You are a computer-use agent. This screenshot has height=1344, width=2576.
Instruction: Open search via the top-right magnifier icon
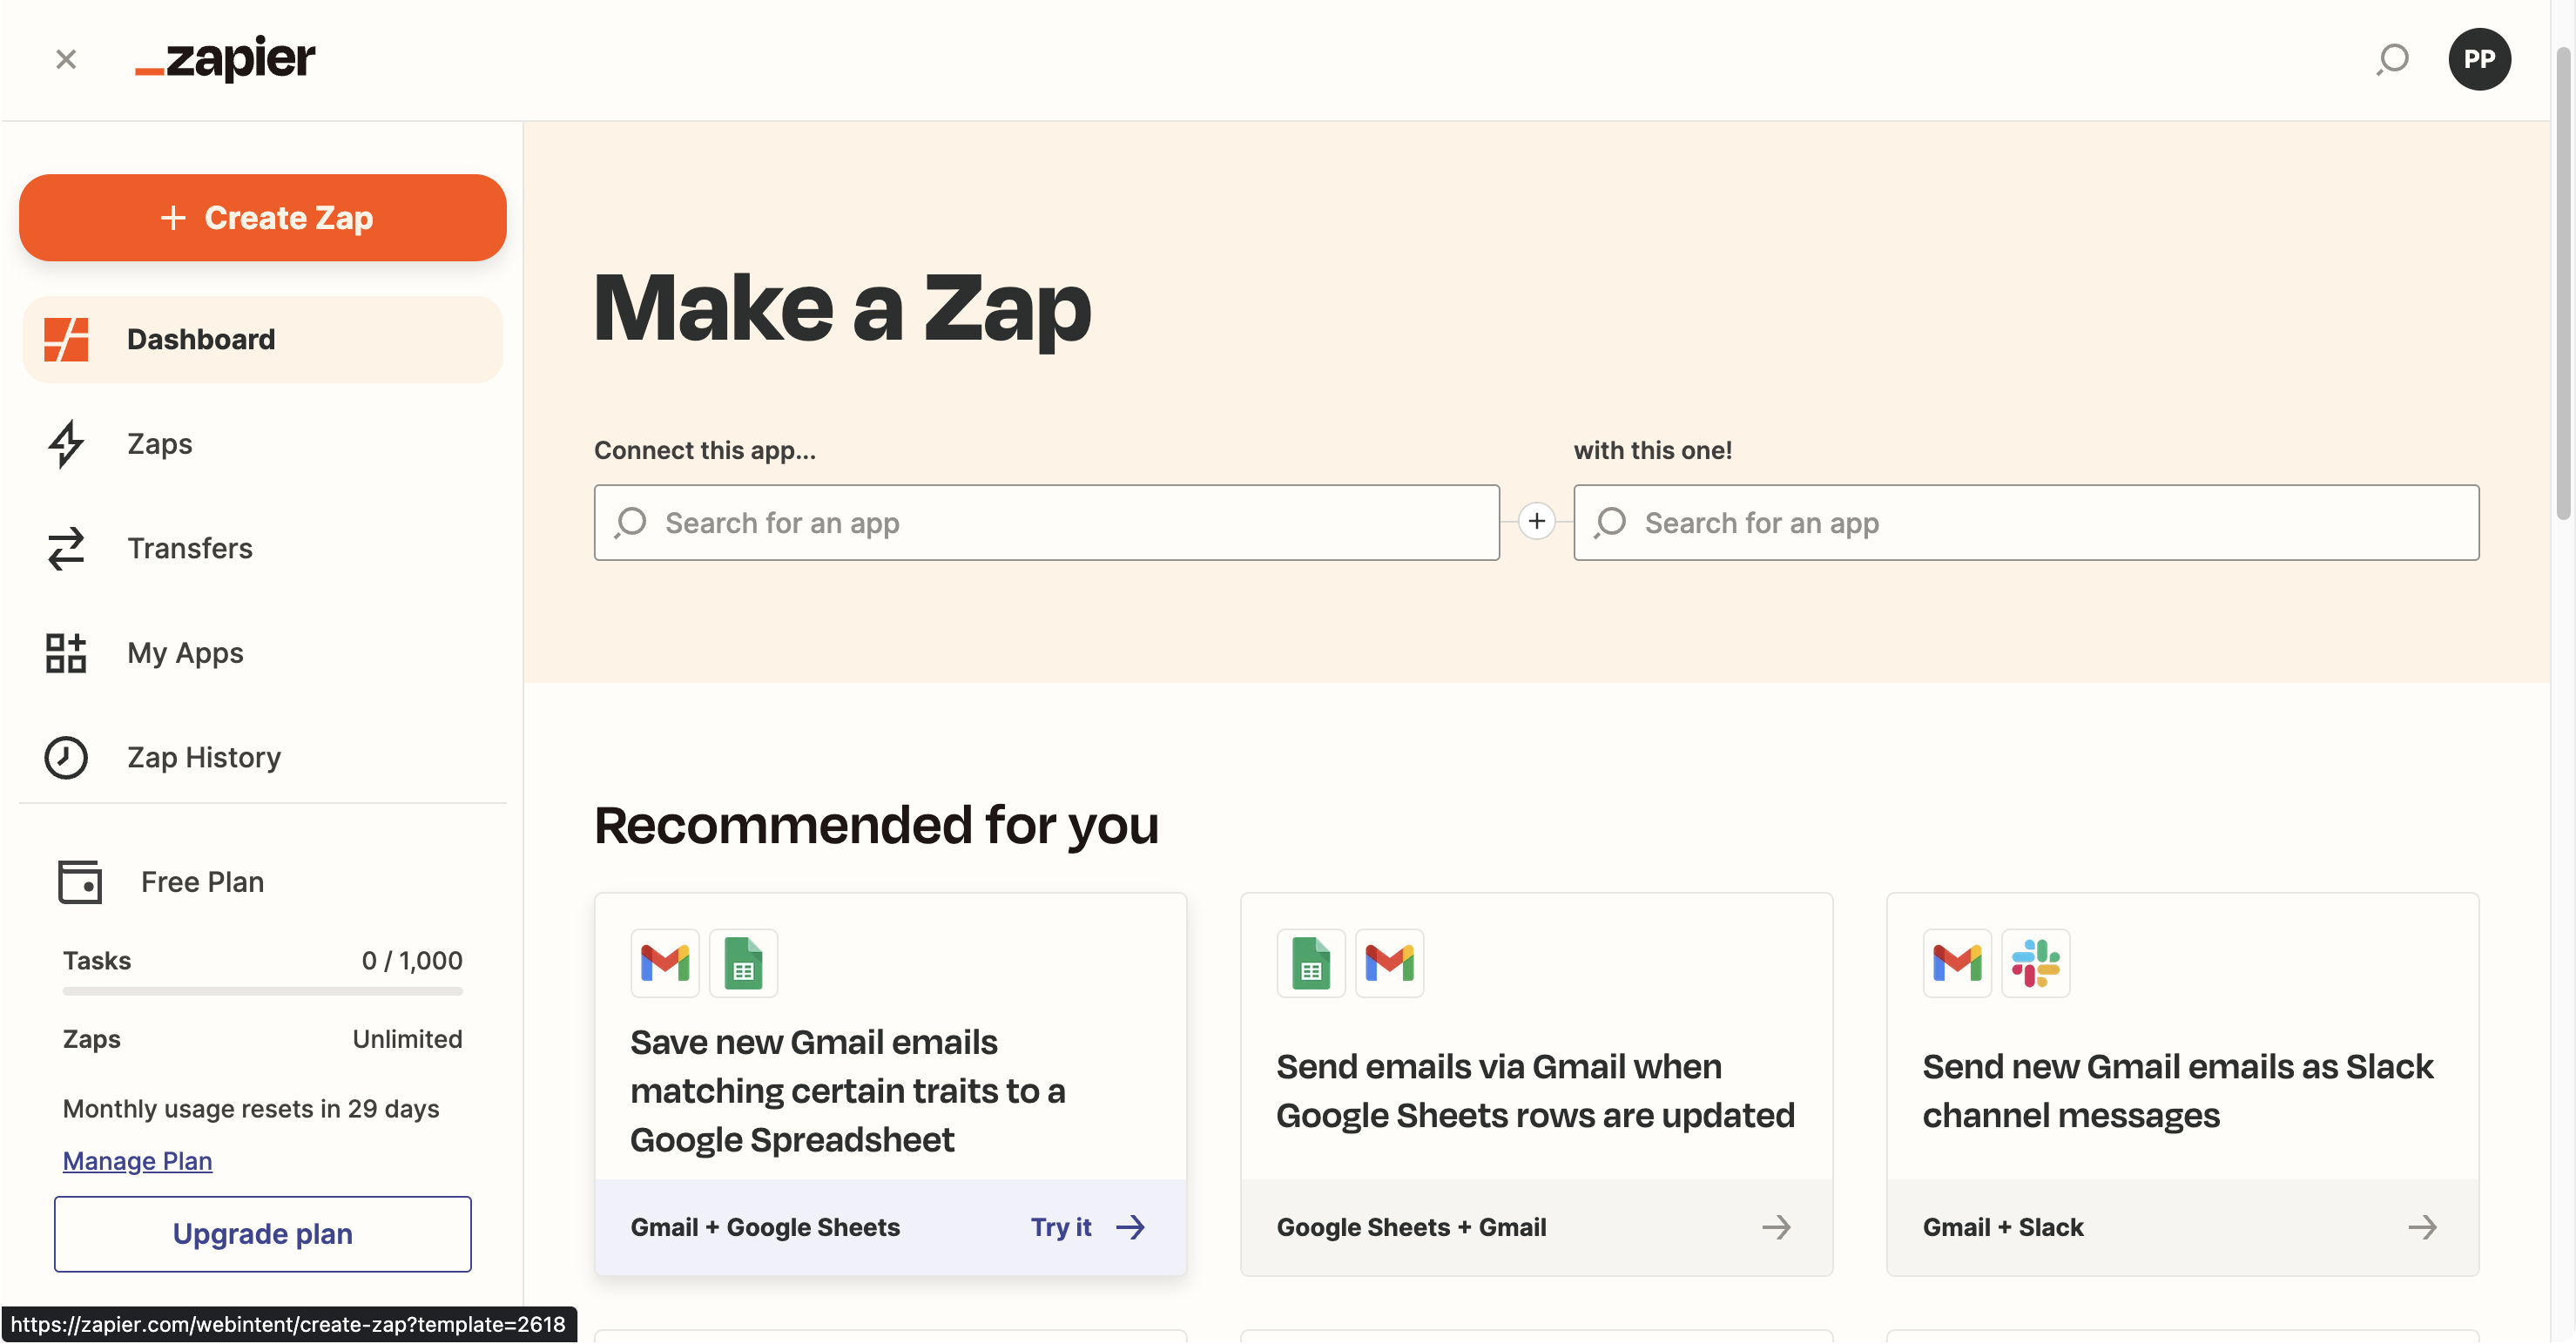(2393, 59)
